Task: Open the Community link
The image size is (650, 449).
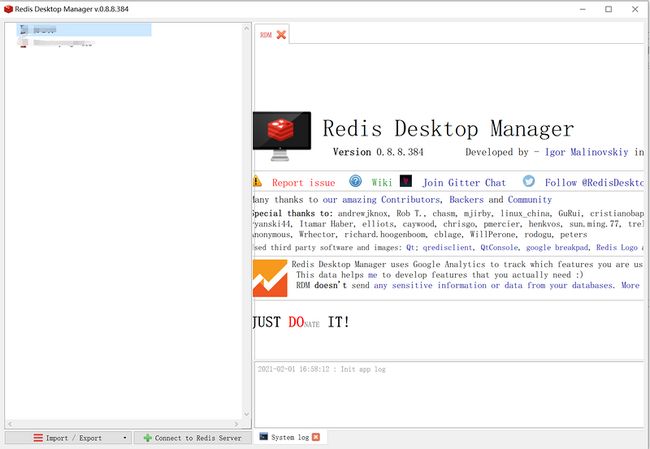Action: pos(530,200)
